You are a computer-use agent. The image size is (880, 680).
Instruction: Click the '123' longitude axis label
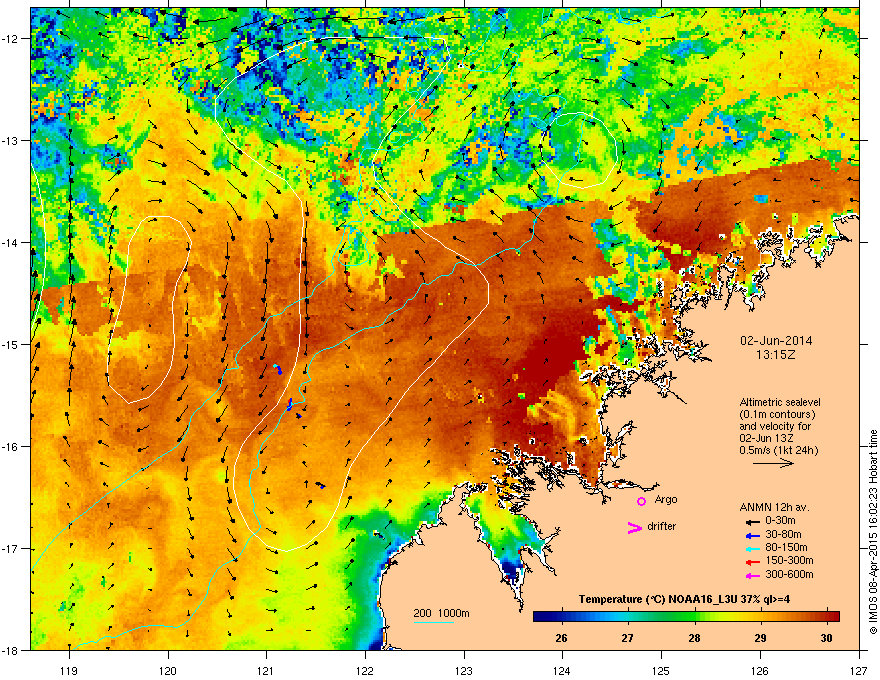click(x=464, y=670)
